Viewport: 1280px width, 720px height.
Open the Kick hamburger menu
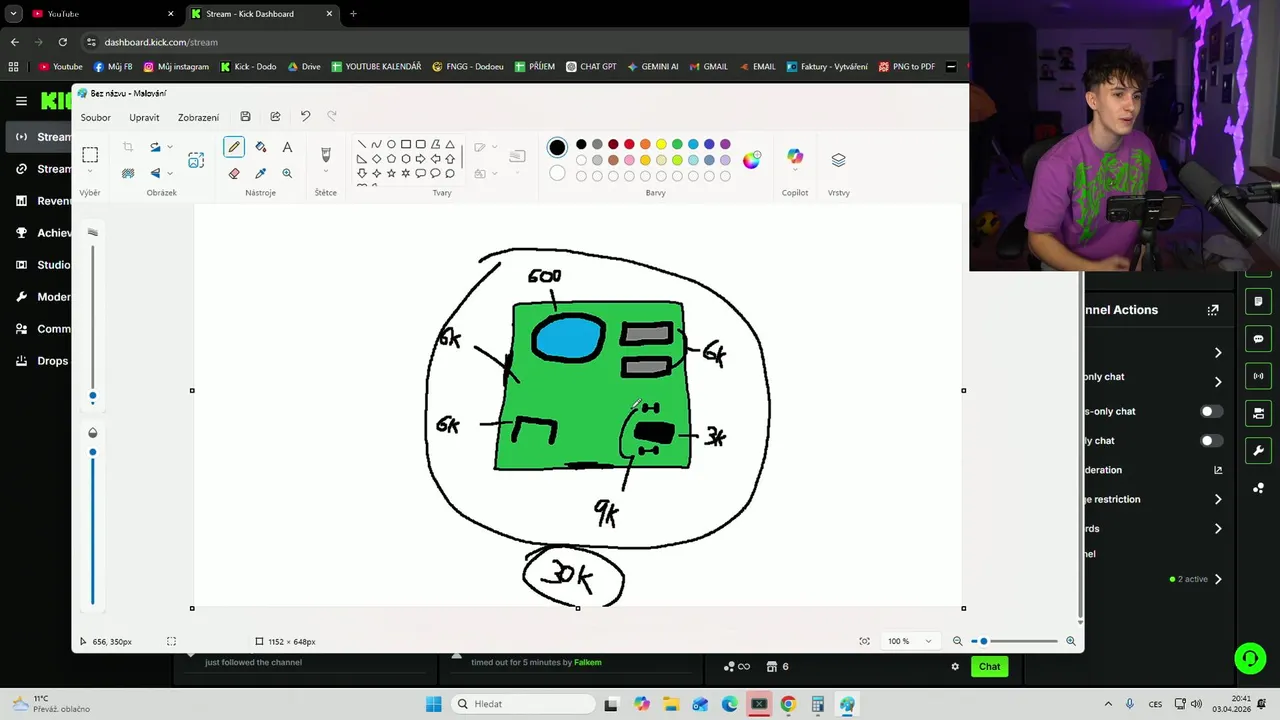[21, 101]
